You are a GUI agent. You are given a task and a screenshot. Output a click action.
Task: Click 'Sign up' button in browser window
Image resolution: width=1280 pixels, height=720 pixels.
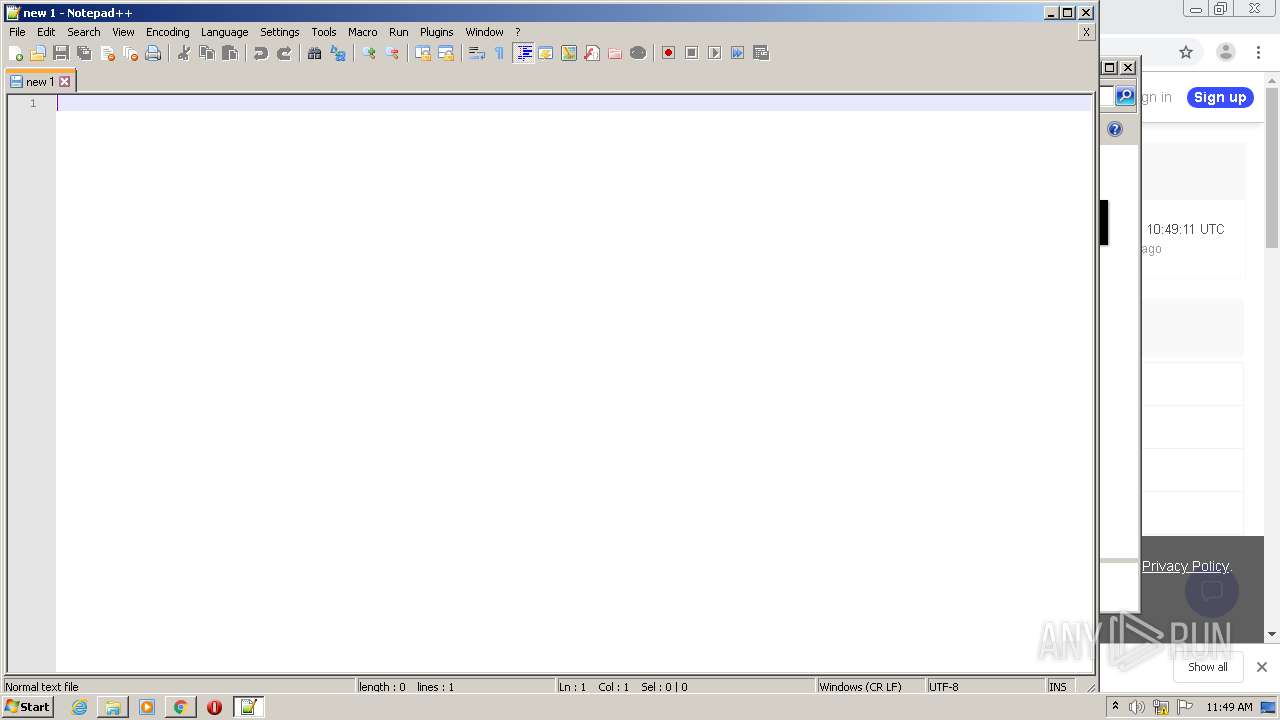point(1220,97)
